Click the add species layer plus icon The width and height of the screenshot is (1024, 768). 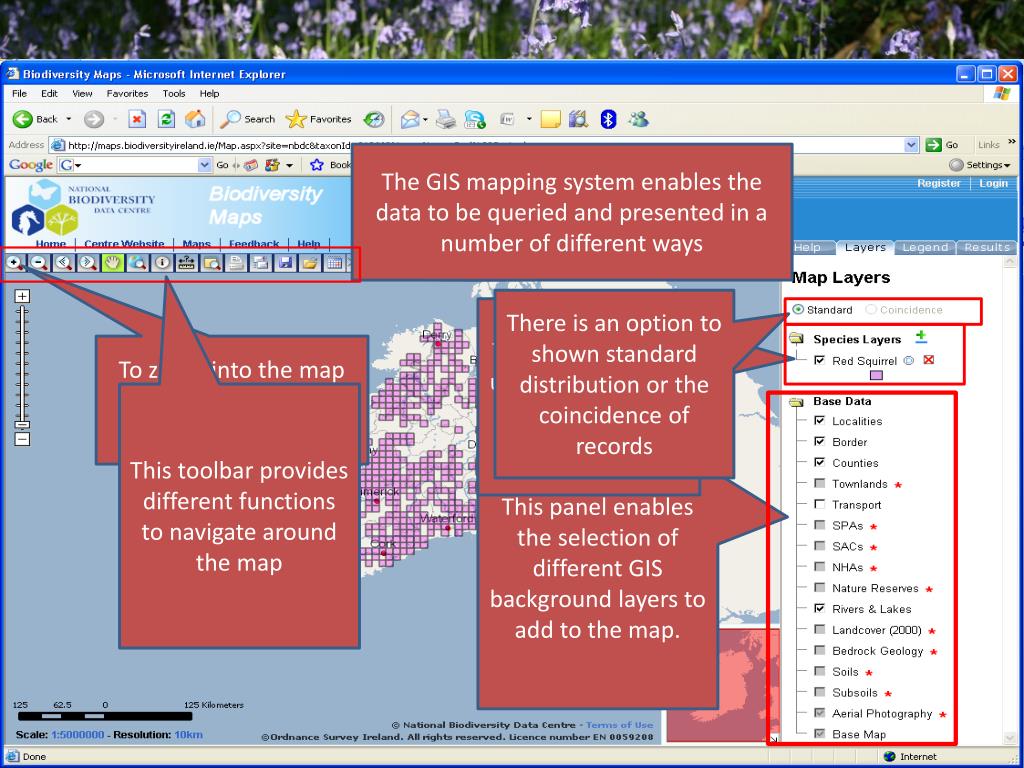(921, 337)
